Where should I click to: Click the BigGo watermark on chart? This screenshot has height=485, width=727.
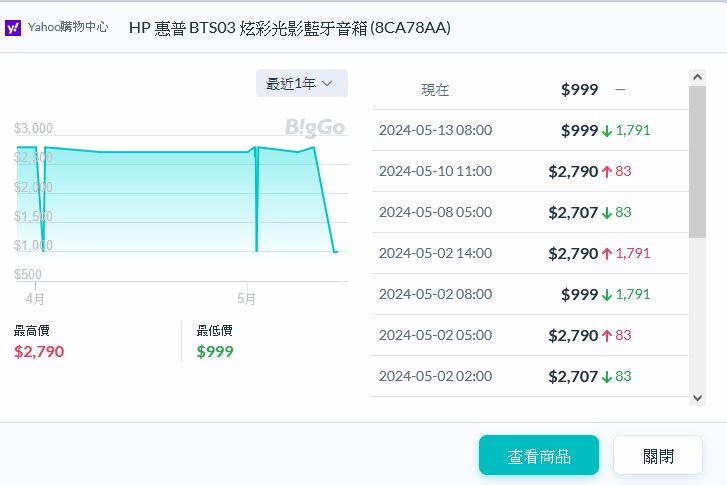(x=315, y=127)
